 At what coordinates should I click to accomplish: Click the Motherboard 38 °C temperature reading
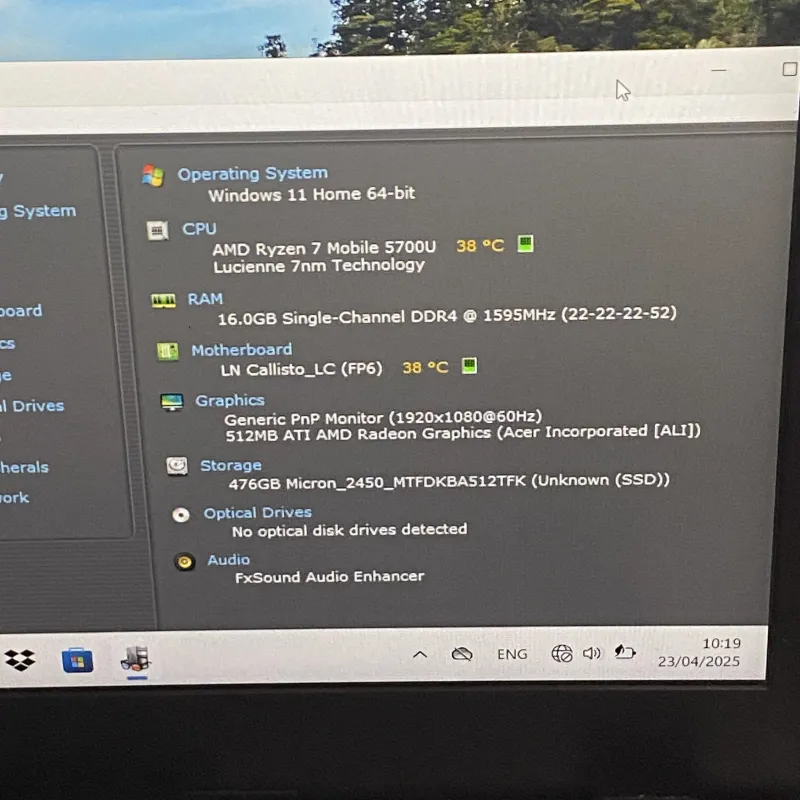[x=426, y=367]
